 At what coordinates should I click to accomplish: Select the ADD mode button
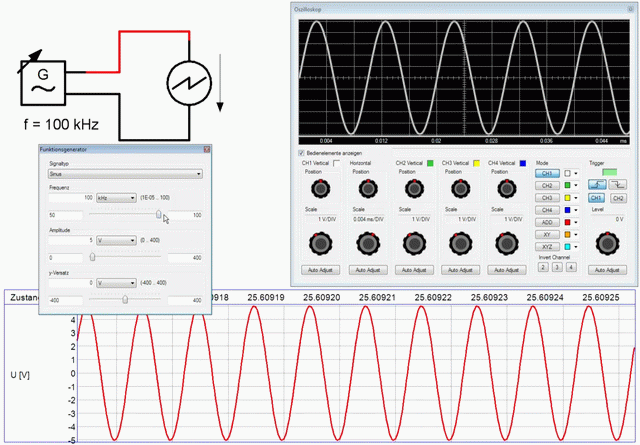(547, 222)
